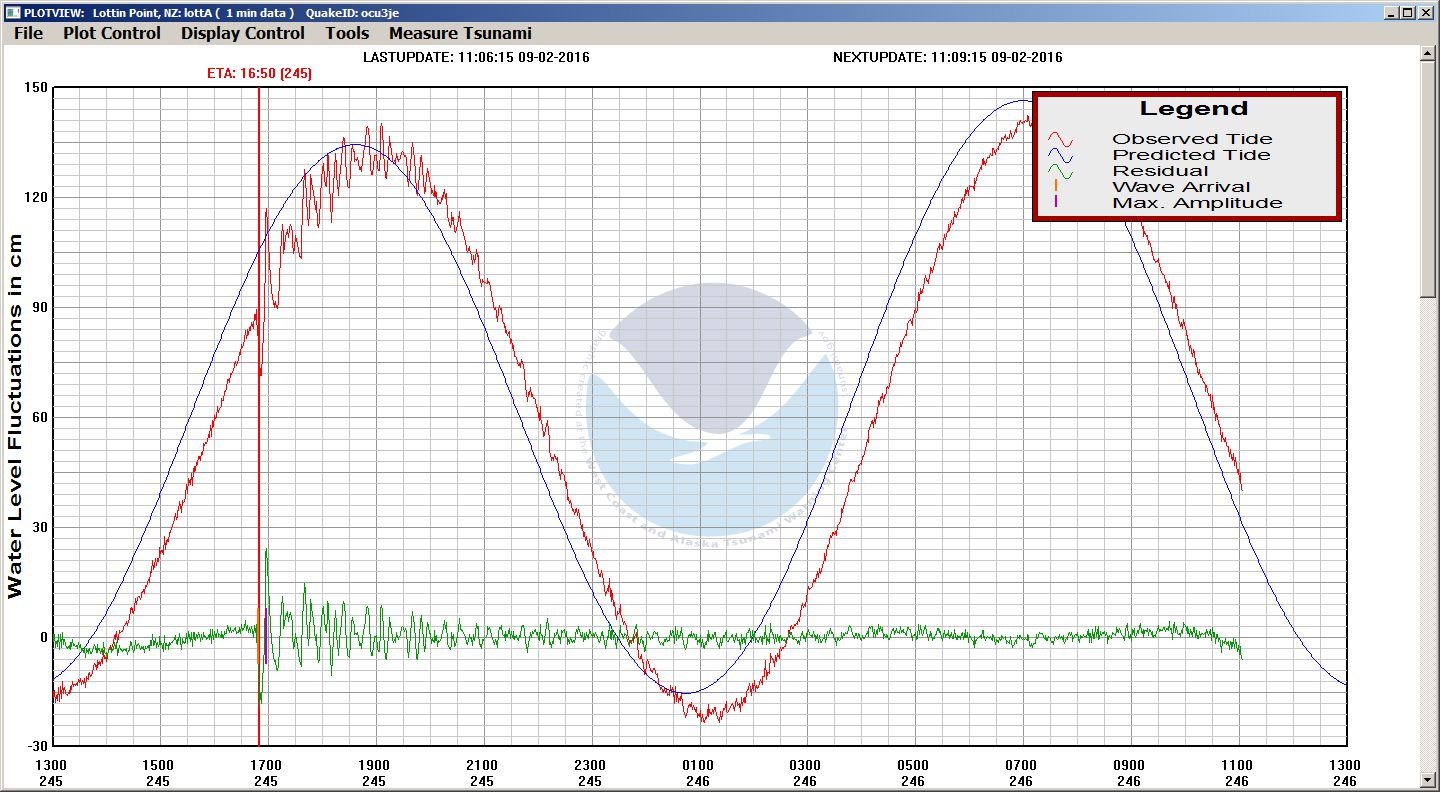
Task: Open the Display Control menu
Action: click(243, 33)
